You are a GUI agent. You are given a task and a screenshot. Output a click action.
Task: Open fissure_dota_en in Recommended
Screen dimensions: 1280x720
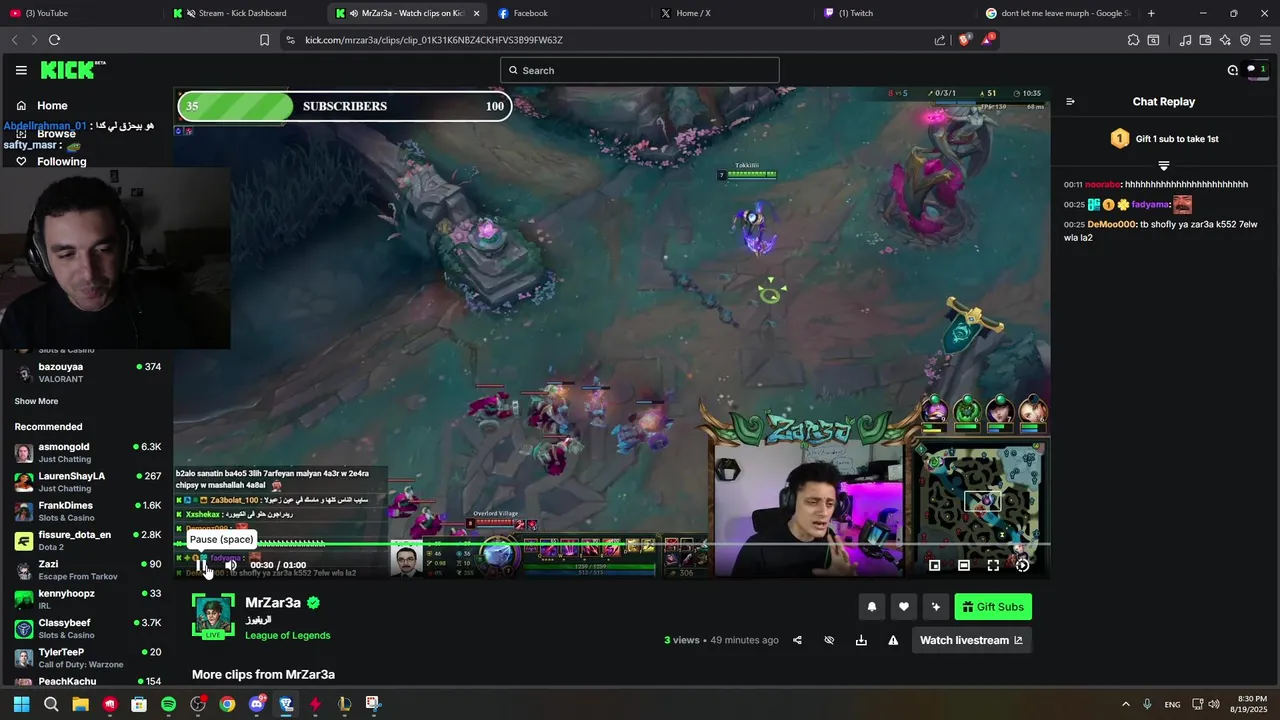(87, 541)
